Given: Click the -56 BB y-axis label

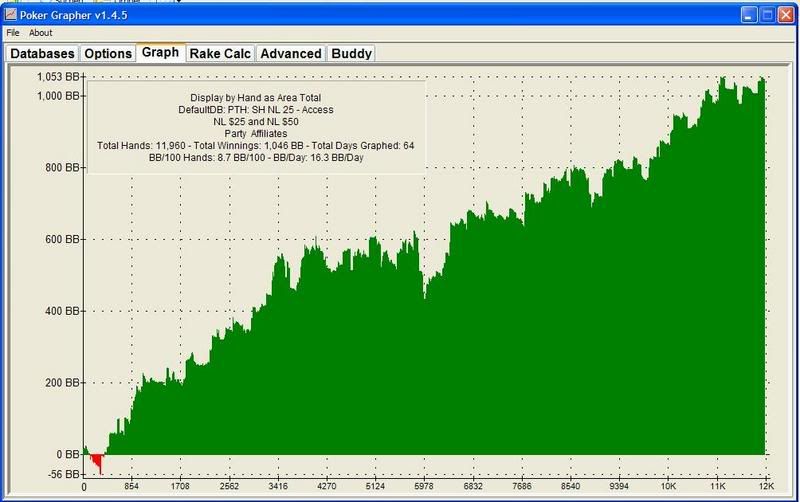Looking at the screenshot, I should coord(64,474).
